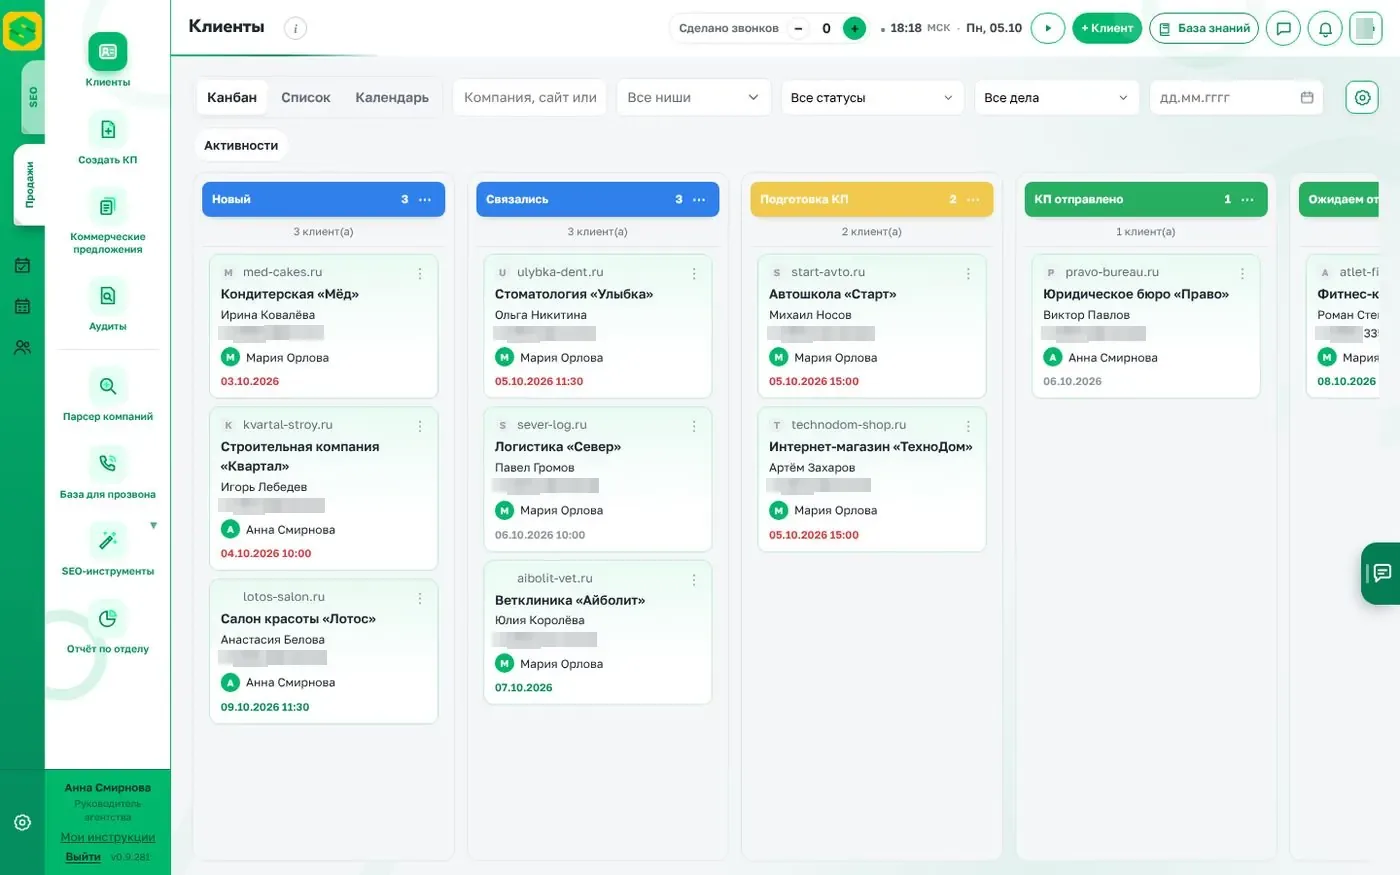Image resolution: width=1400 pixels, height=875 pixels.
Task: Open kanban settings gear icon
Action: tap(1362, 97)
